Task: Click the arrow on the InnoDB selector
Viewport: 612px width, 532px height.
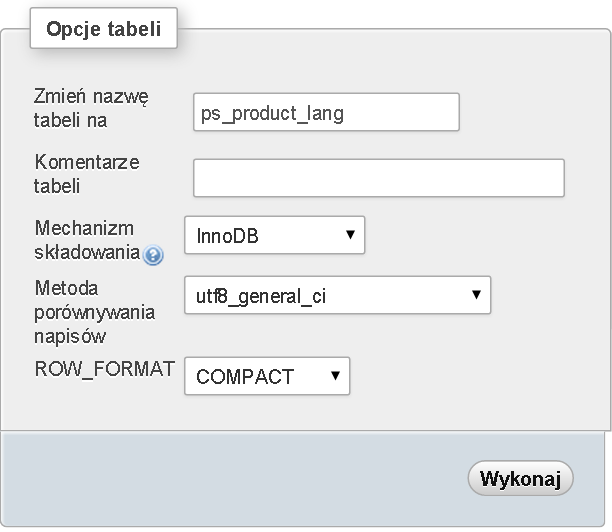Action: pos(350,235)
